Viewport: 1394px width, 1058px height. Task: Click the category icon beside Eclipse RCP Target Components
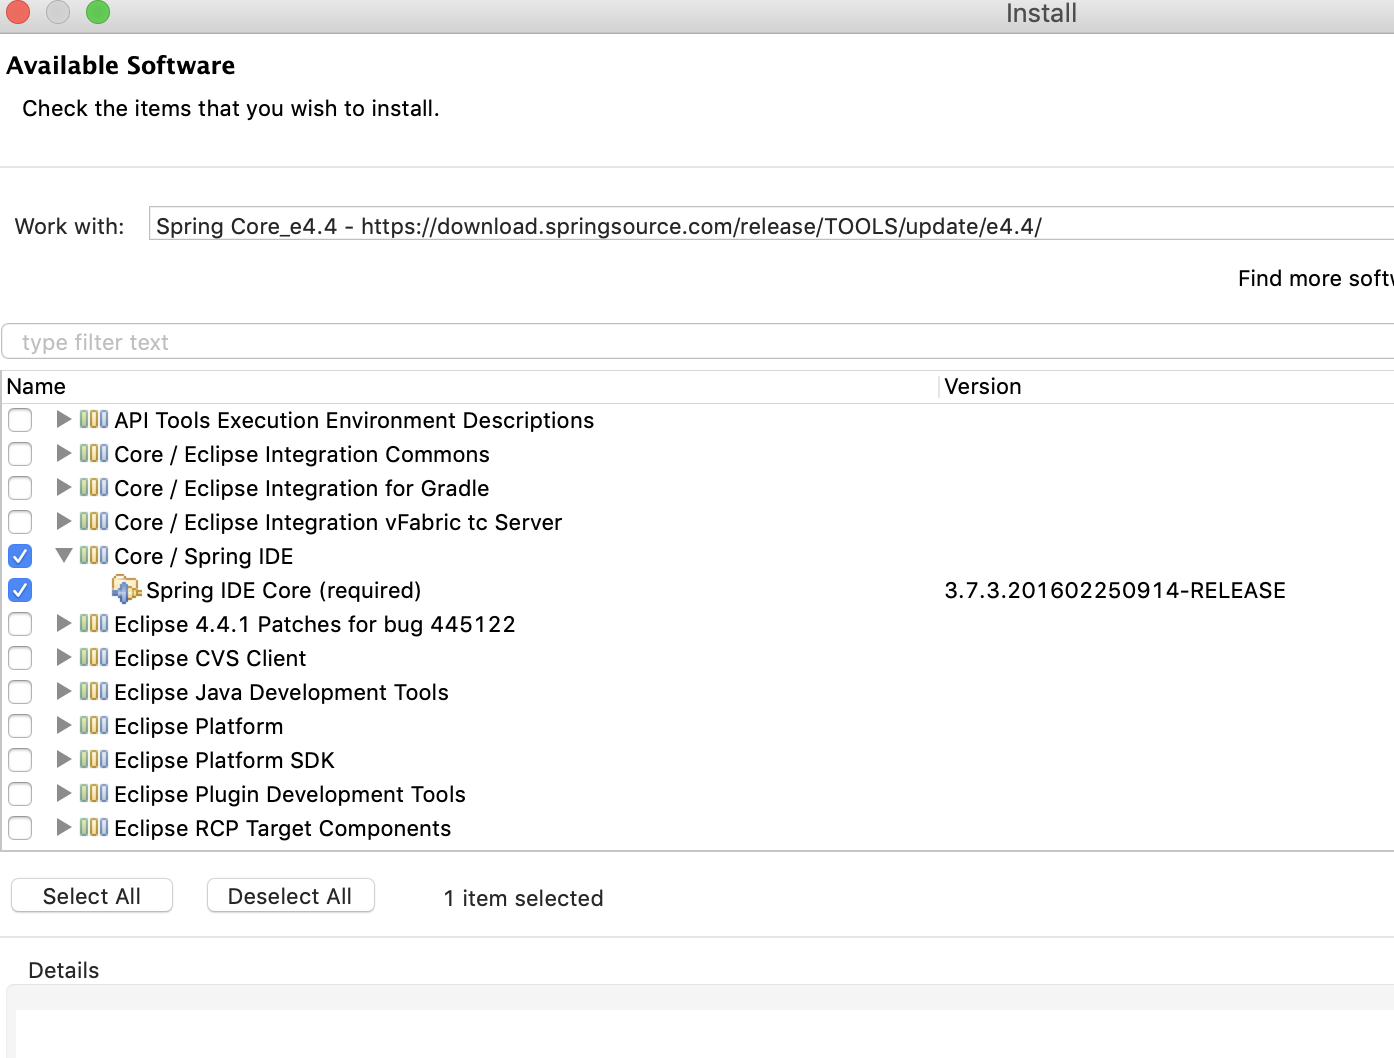94,827
